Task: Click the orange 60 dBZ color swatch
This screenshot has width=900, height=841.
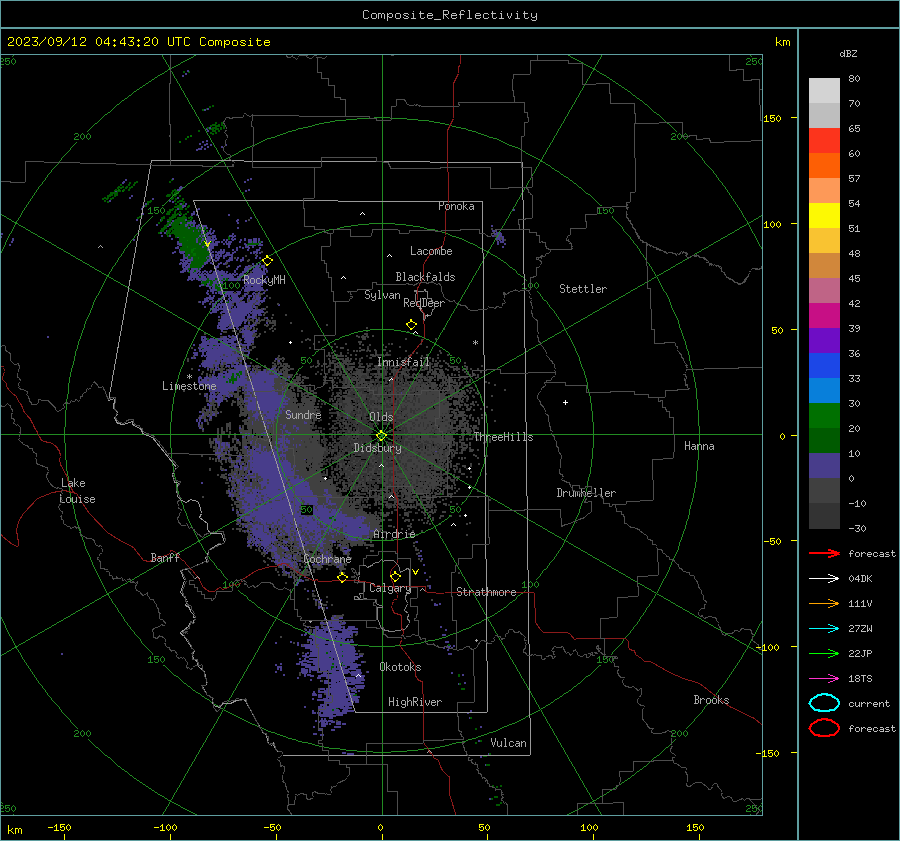Action: [x=824, y=165]
